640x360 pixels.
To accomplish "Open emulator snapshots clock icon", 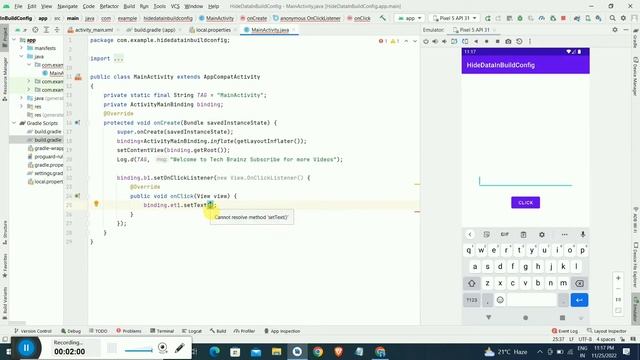I will (519, 41).
